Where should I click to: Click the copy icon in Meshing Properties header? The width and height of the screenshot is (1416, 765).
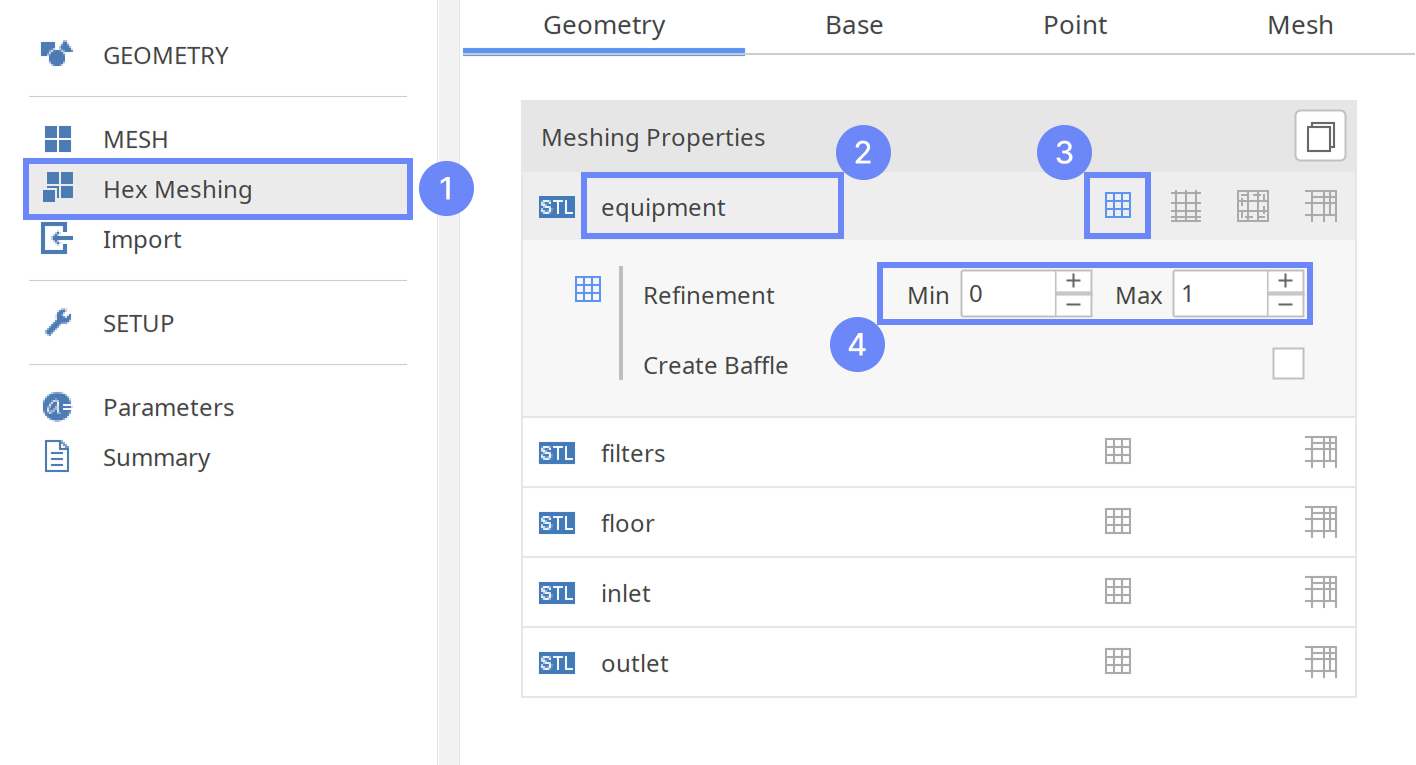[x=1320, y=136]
